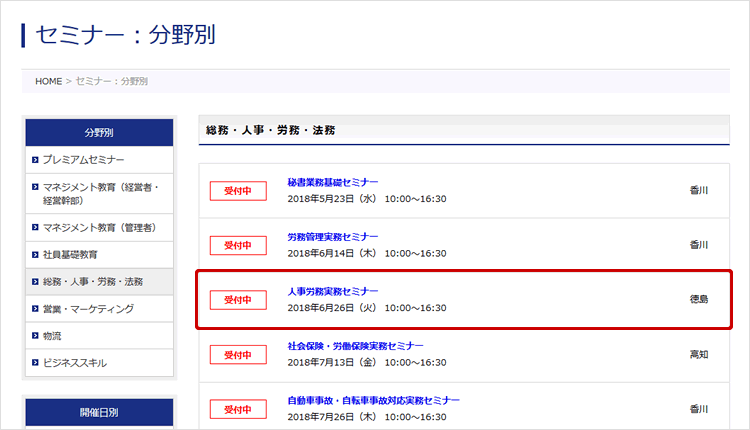The image size is (750, 430).
Task: Click 受付中 badge for 人事労務実務セミナー
Action: coord(238,300)
